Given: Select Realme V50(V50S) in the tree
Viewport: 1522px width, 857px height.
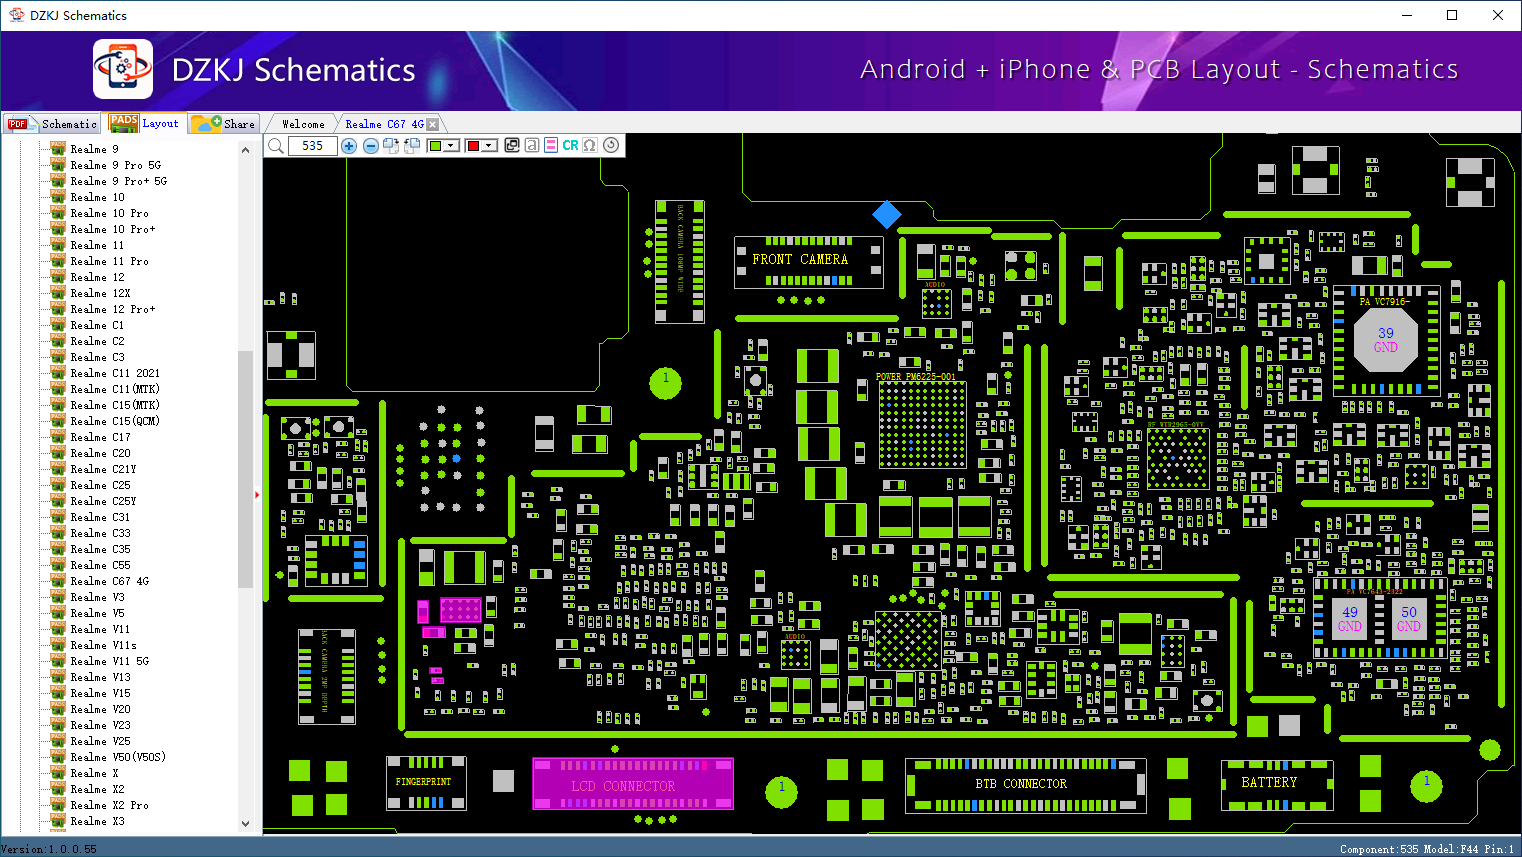Looking at the screenshot, I should point(118,757).
